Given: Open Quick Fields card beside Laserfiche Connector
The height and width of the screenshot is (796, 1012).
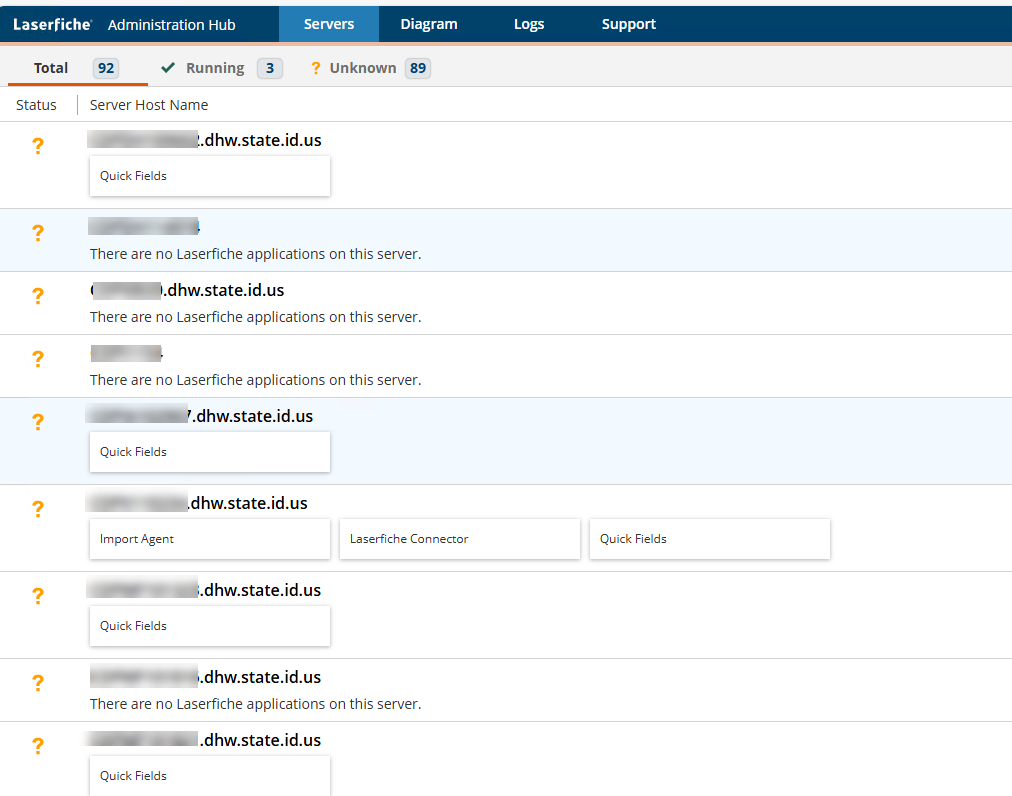Looking at the screenshot, I should tap(710, 539).
